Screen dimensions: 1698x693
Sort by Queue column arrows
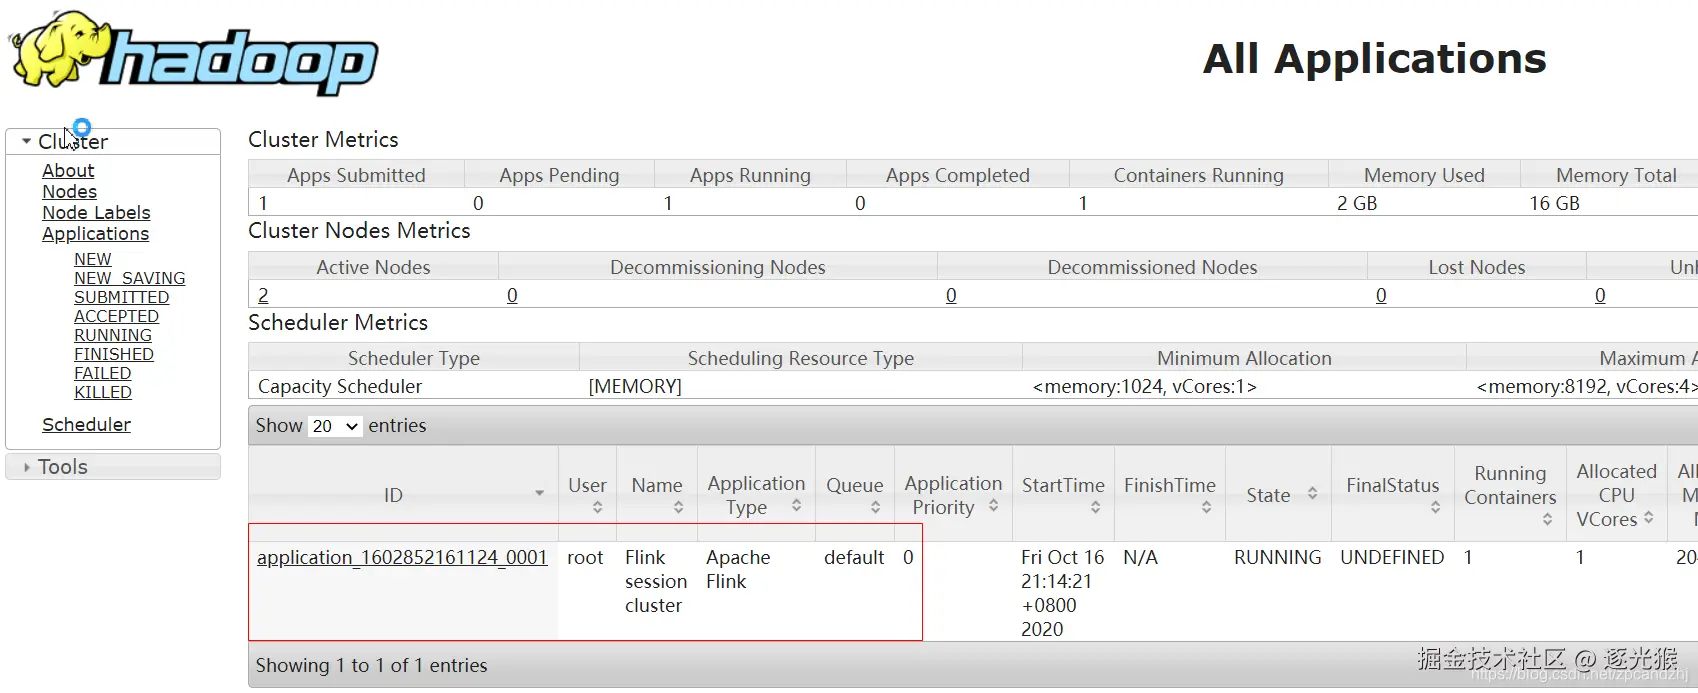coord(875,508)
